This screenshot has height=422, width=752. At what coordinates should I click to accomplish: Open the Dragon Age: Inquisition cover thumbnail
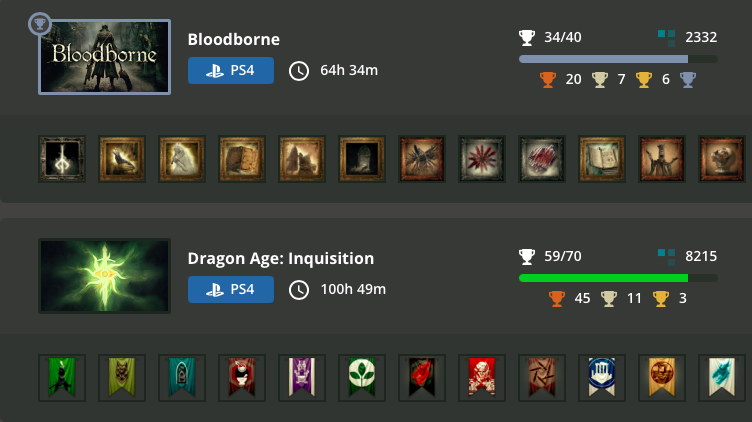pos(104,275)
